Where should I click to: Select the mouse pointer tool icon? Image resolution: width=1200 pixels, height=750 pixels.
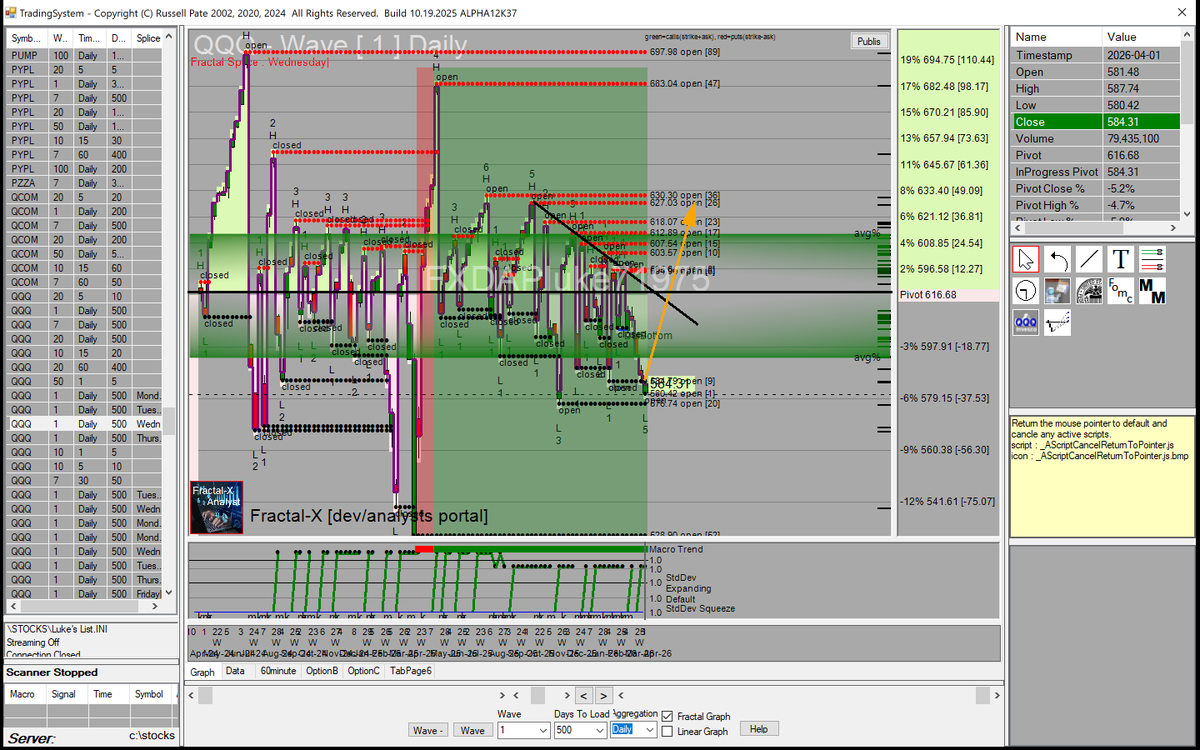coord(1025,259)
